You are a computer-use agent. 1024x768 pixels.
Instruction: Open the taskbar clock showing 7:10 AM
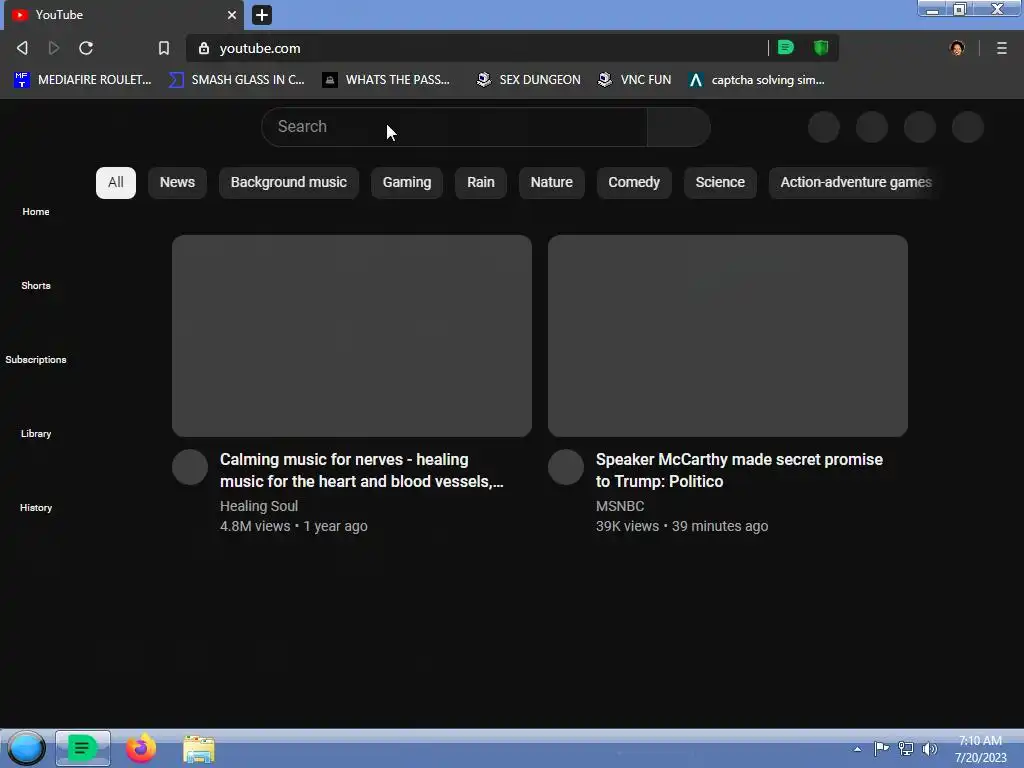pyautogui.click(x=980, y=749)
